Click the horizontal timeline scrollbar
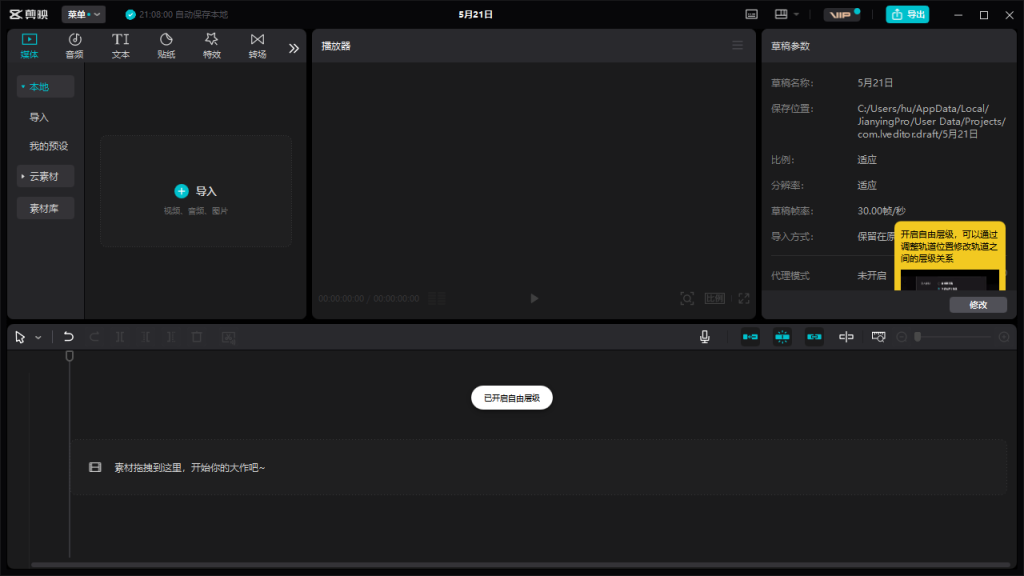The image size is (1024, 576). (x=520, y=565)
